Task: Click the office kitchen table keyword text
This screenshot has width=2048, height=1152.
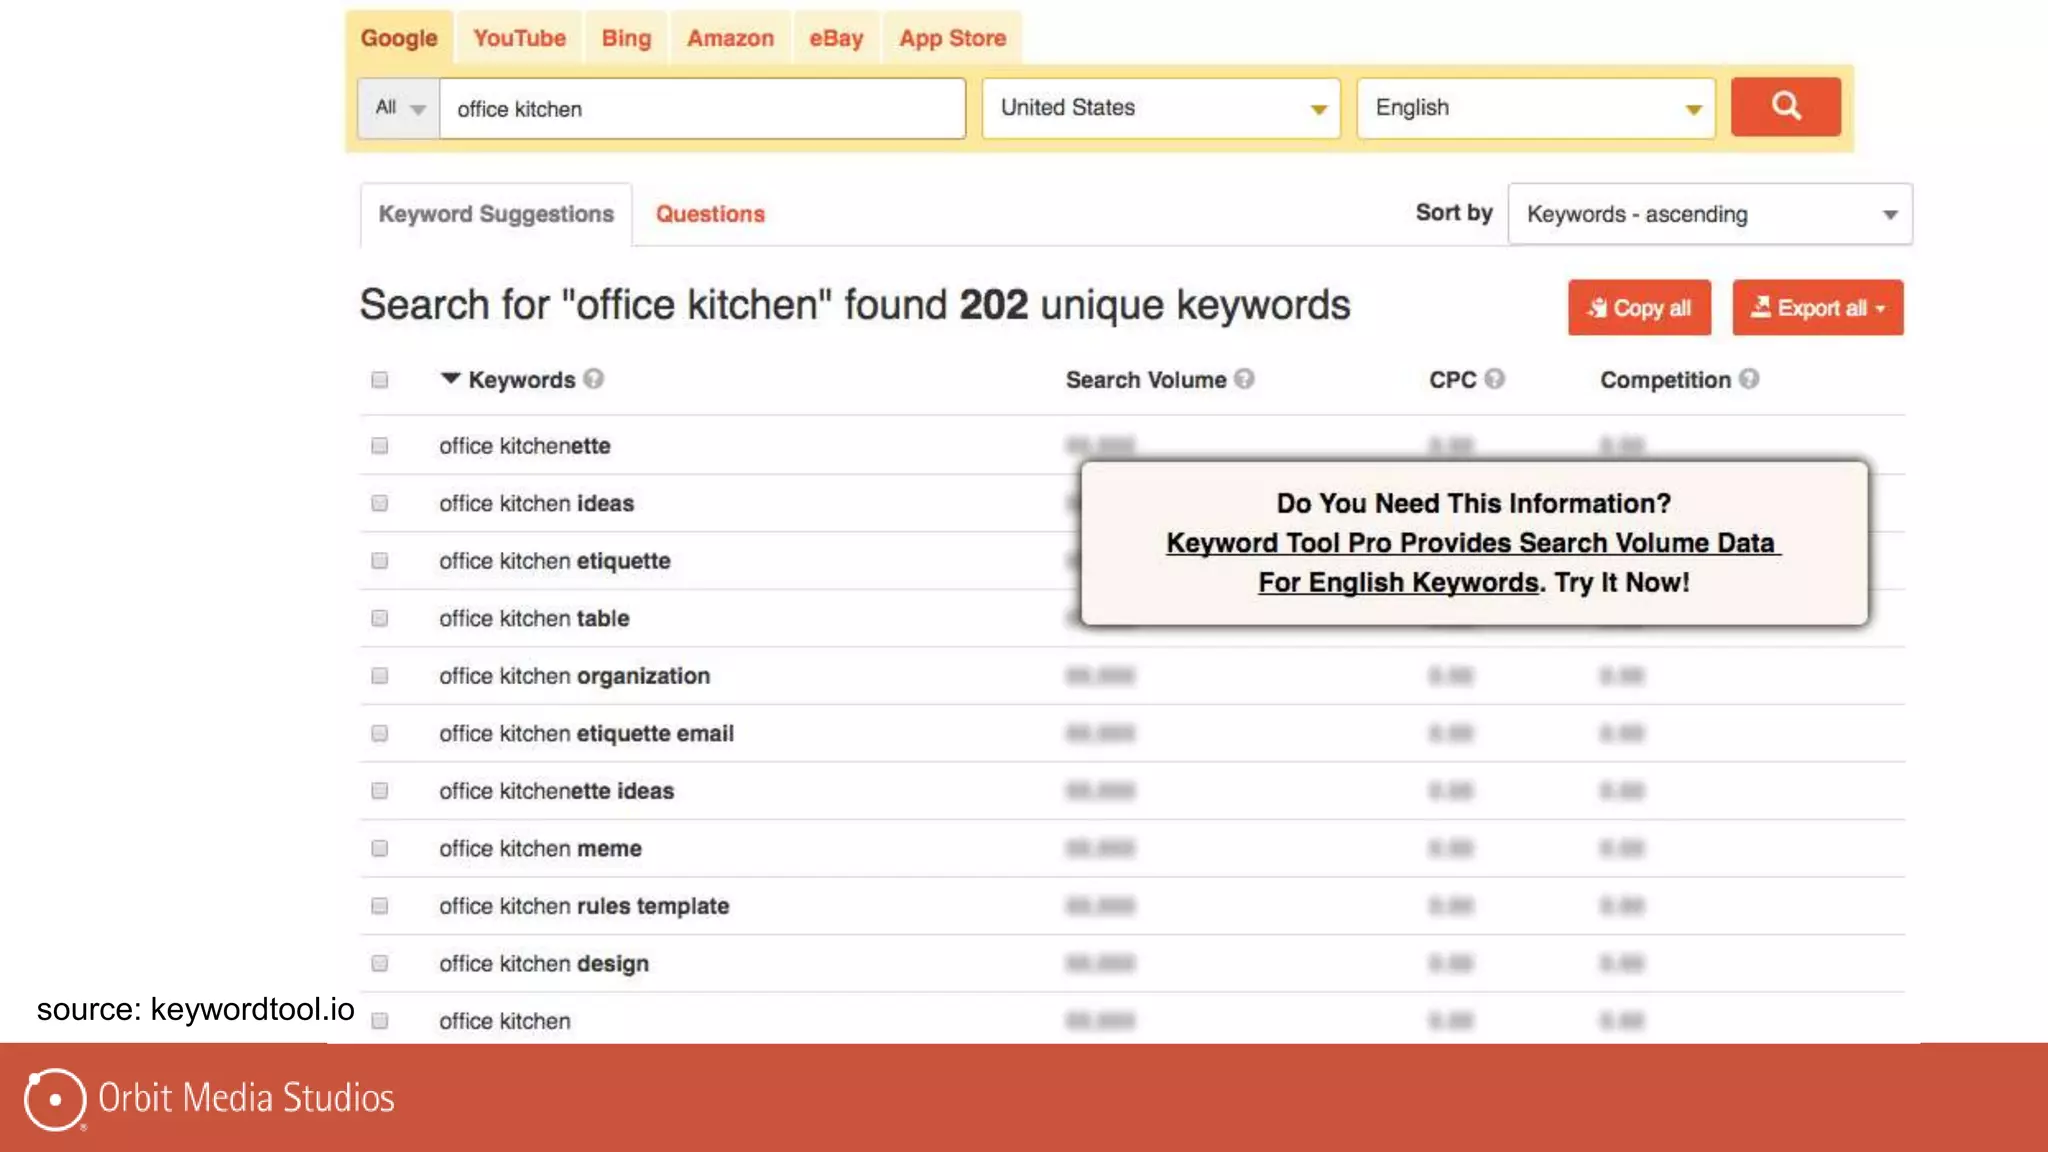Action: pos(534,619)
